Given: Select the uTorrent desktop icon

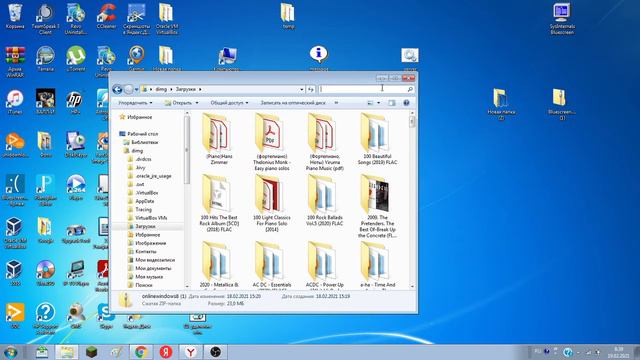Looking at the screenshot, I should click(76, 59).
